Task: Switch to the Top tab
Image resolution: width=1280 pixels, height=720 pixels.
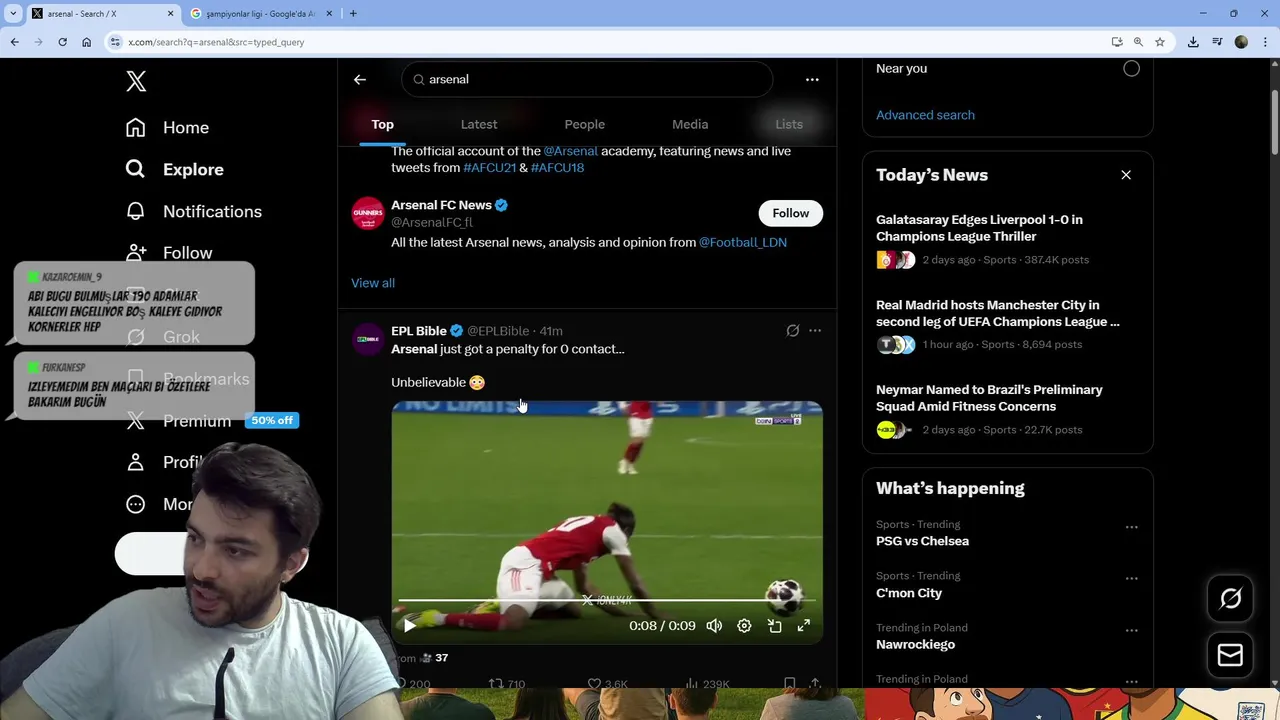Action: pyautogui.click(x=383, y=124)
